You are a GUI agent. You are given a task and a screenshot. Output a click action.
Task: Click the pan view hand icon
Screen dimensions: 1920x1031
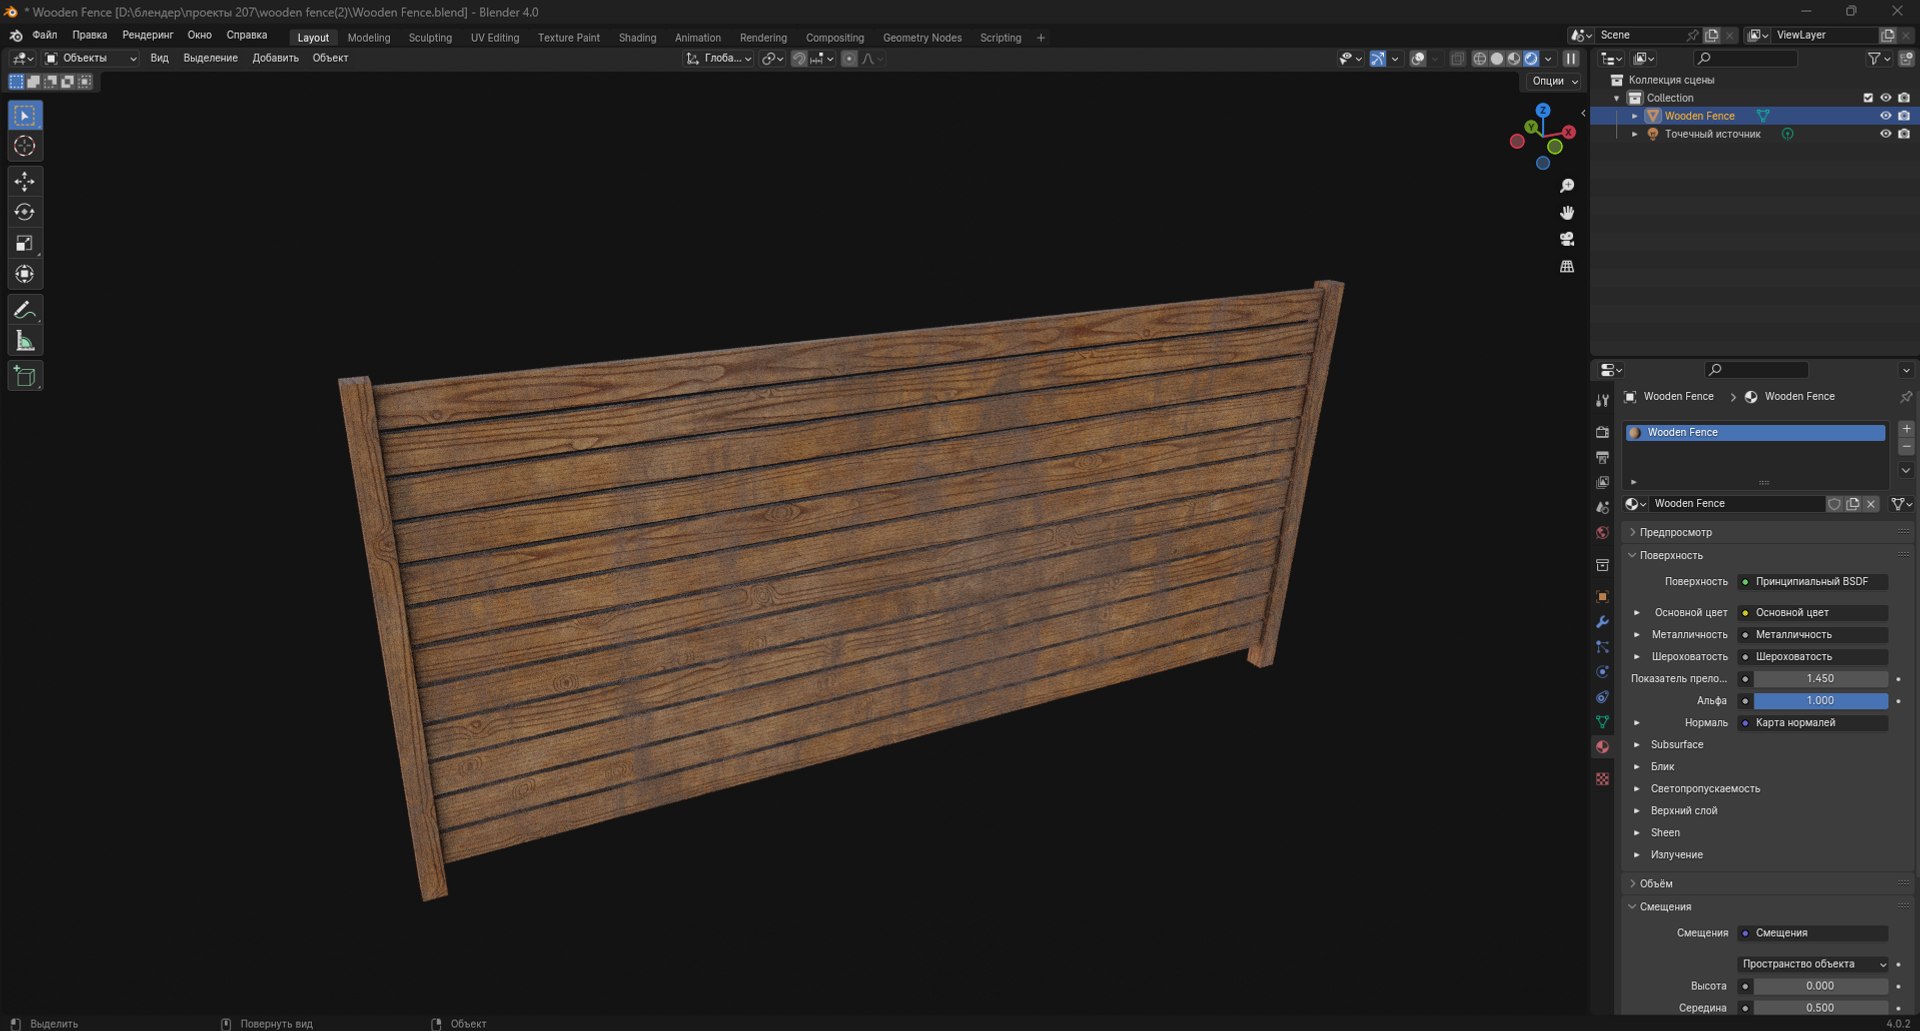[x=1567, y=212]
